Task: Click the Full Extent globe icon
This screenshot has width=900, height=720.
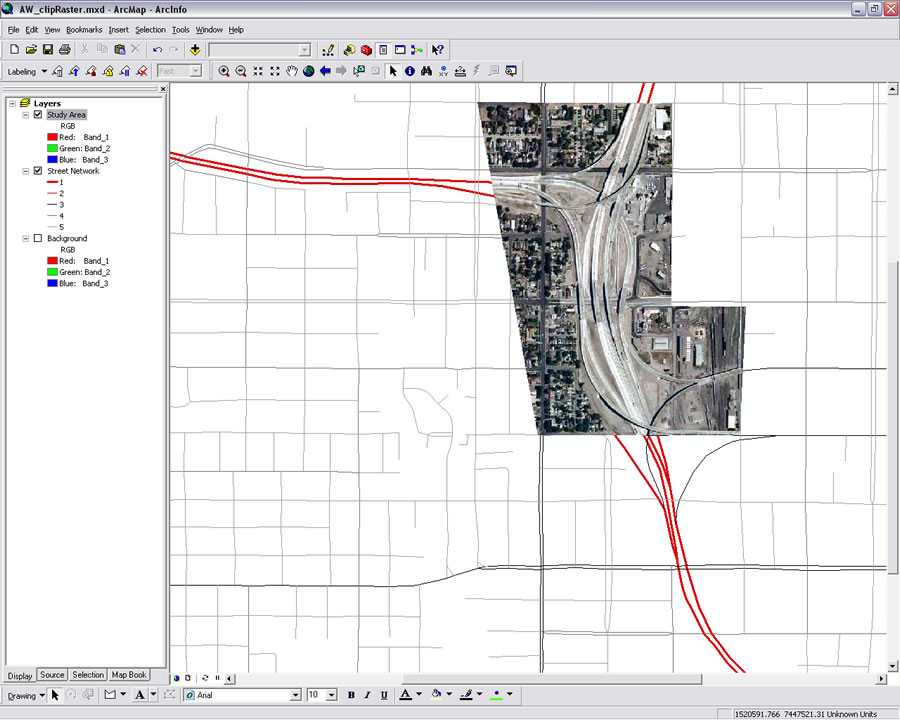Action: pyautogui.click(x=309, y=71)
